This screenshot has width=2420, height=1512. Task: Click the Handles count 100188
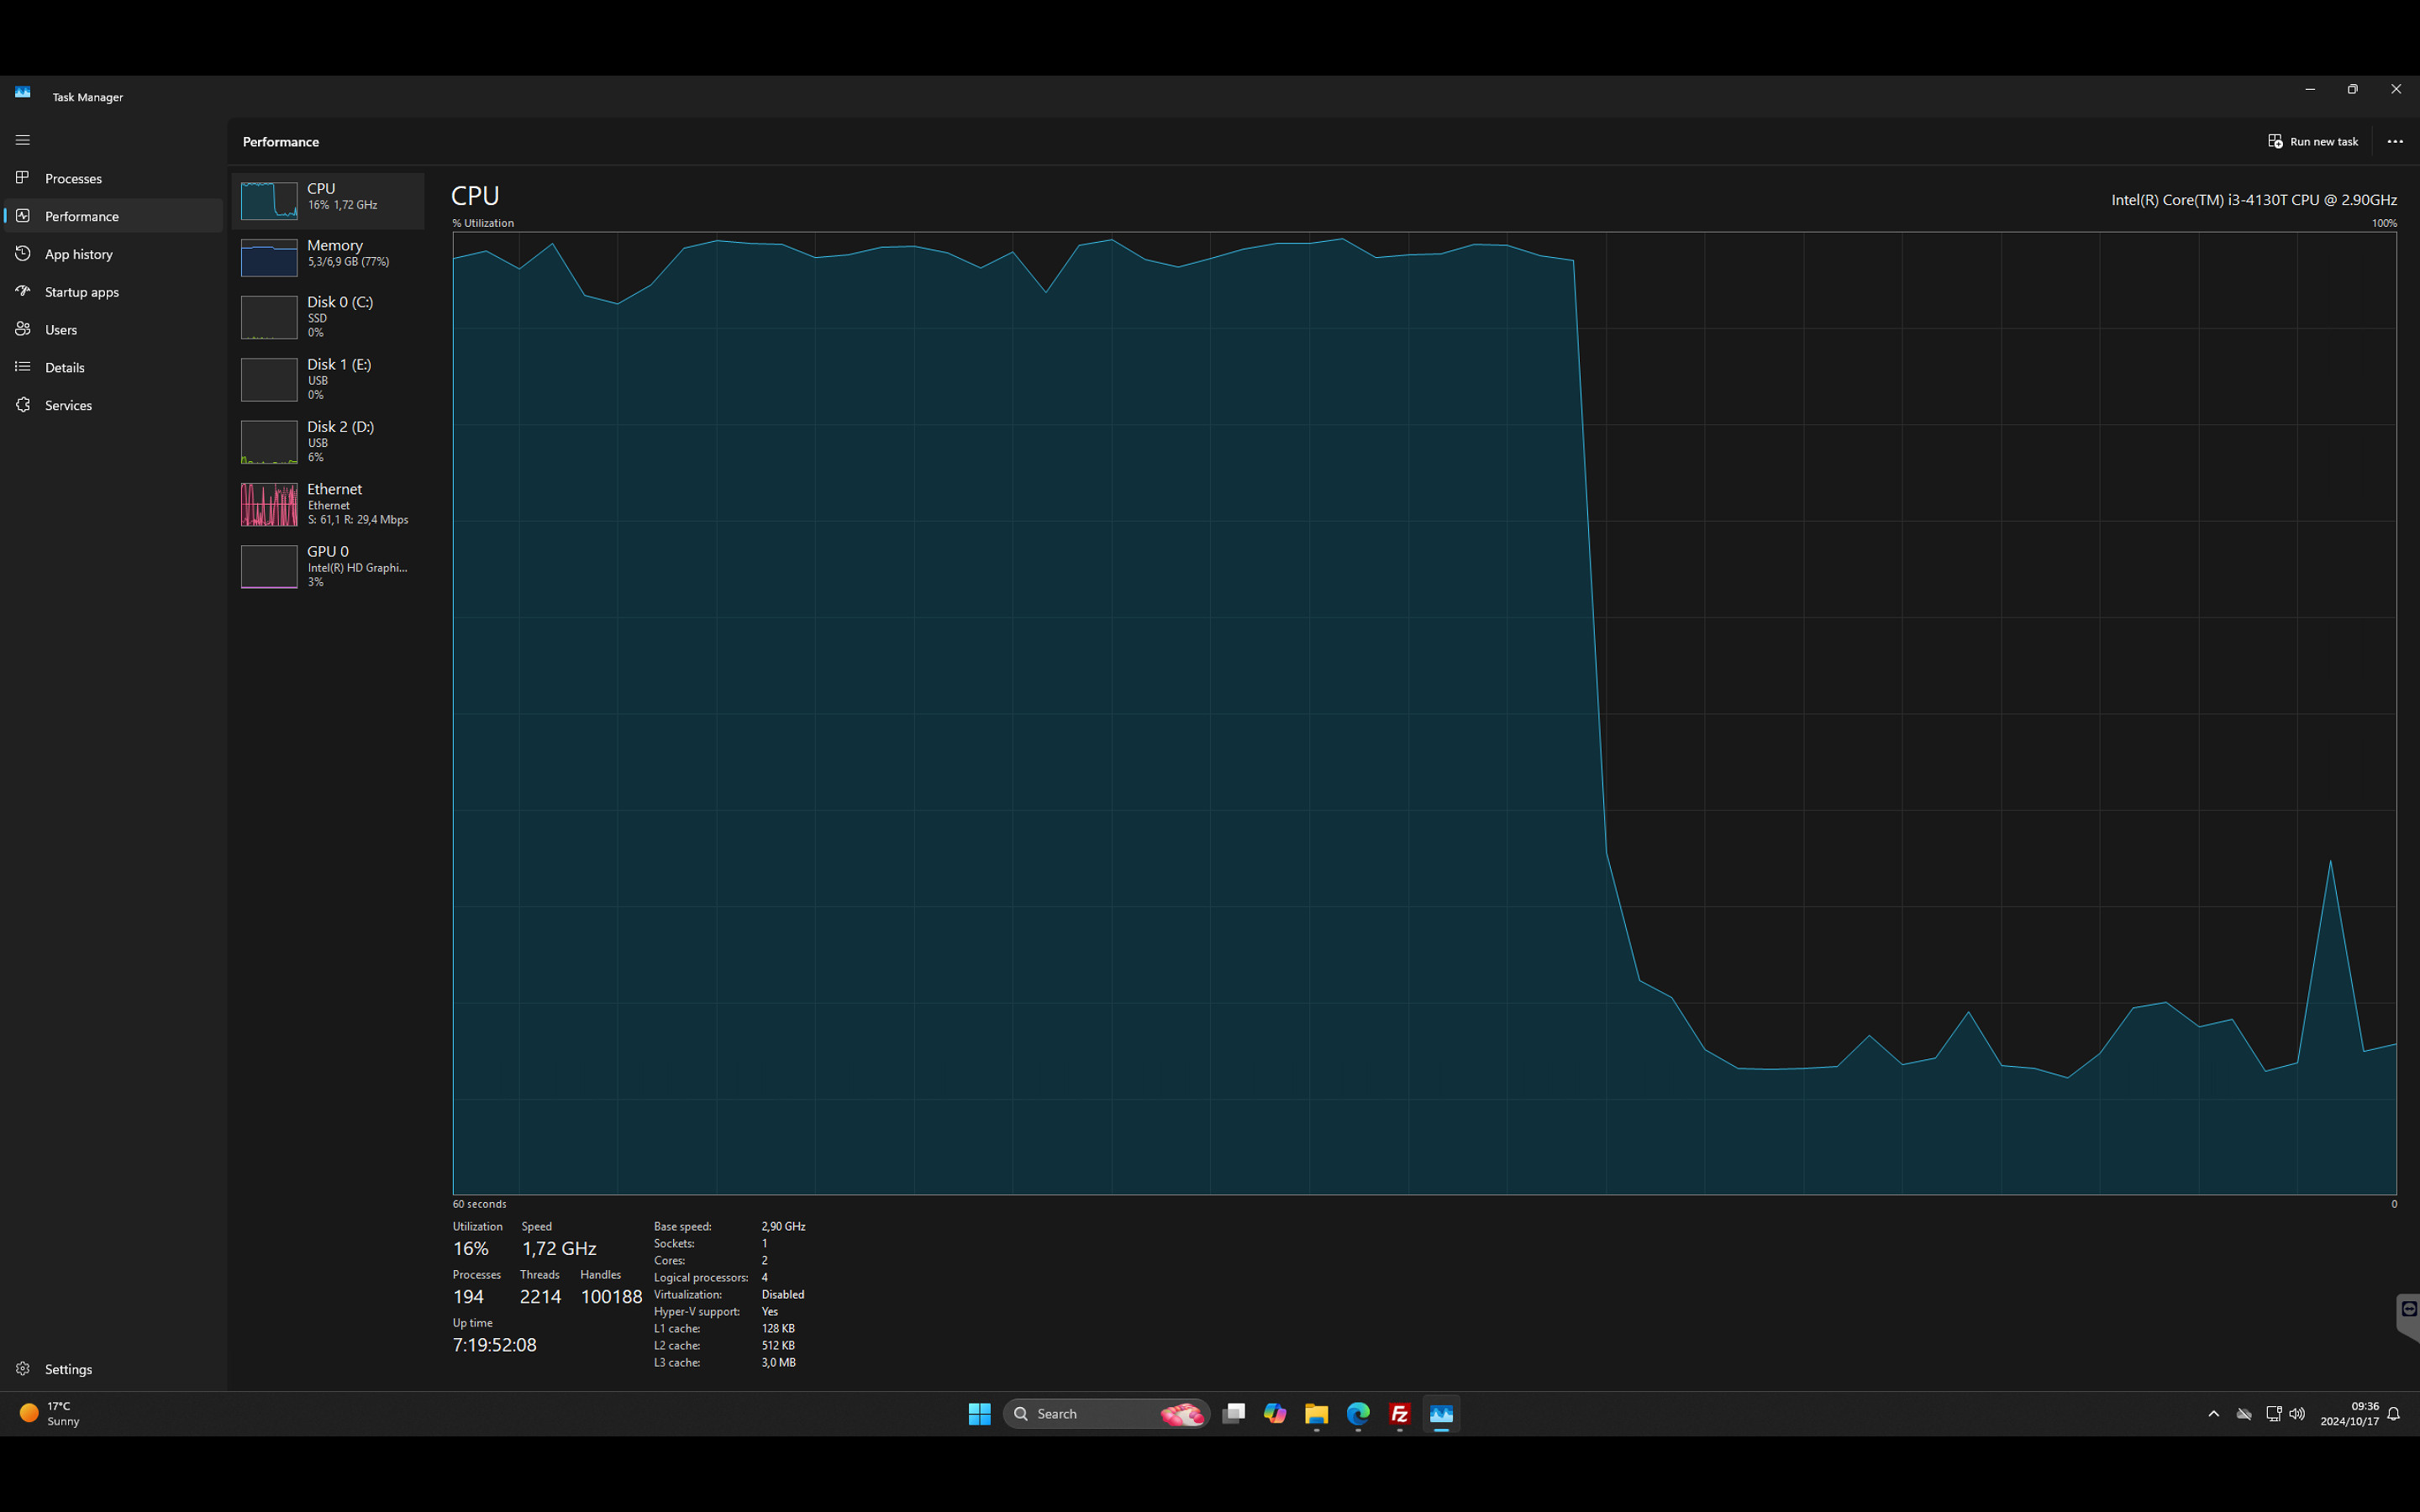click(611, 1297)
